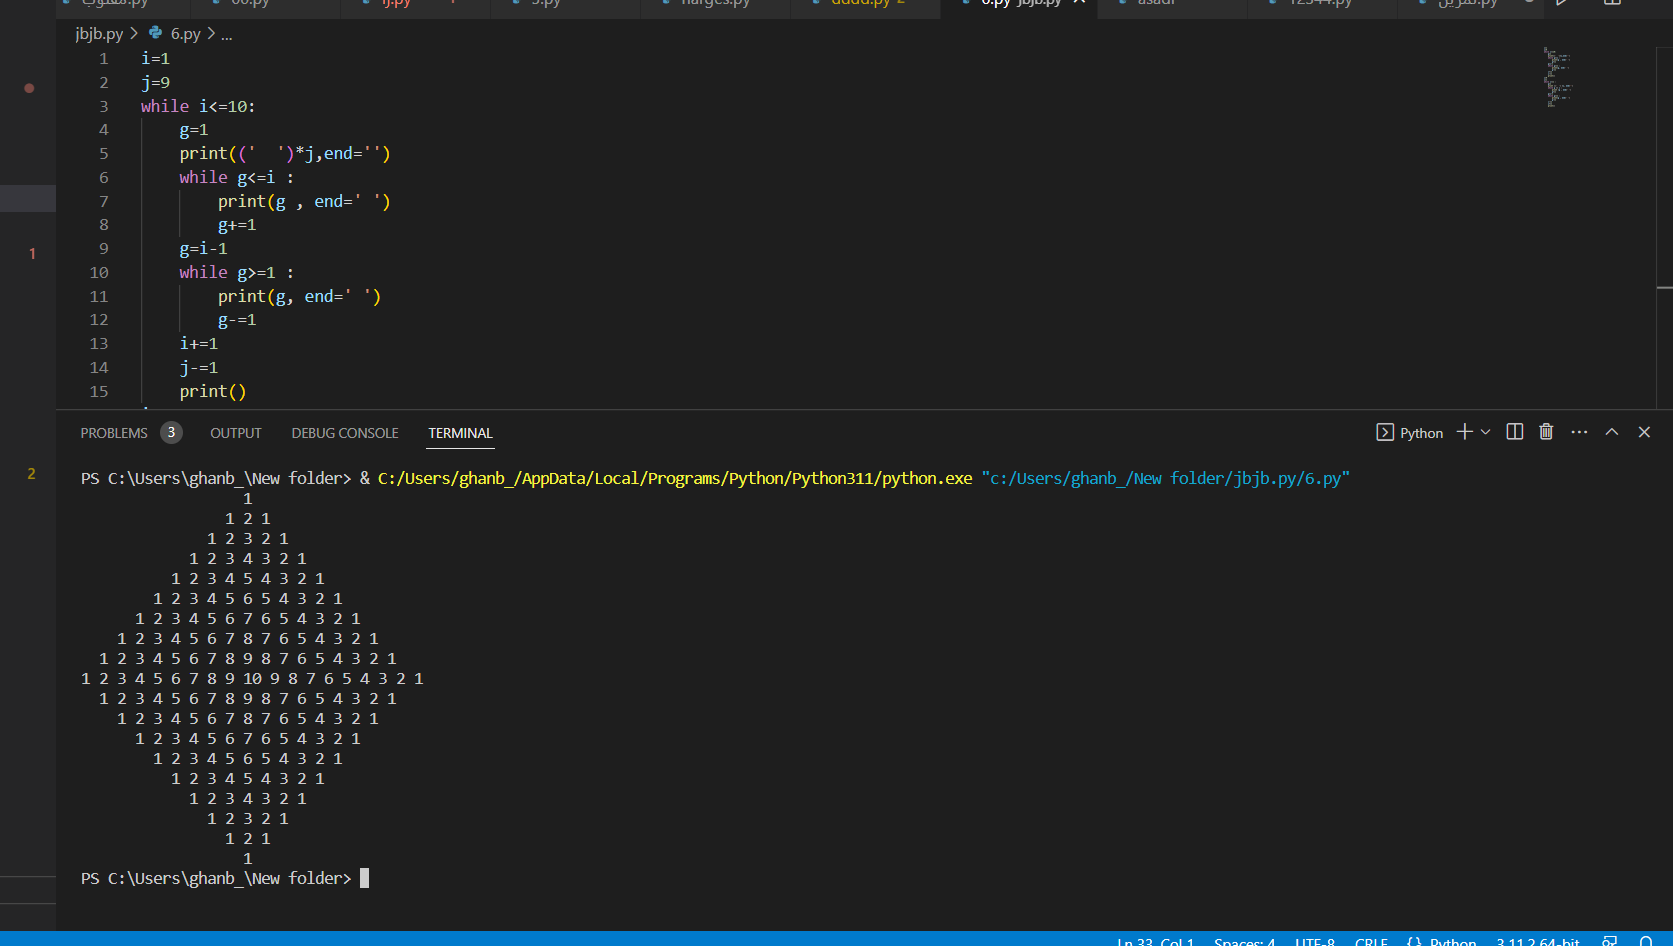The width and height of the screenshot is (1673, 946).
Task: Click the python.exe path in the terminal command
Action: click(675, 478)
